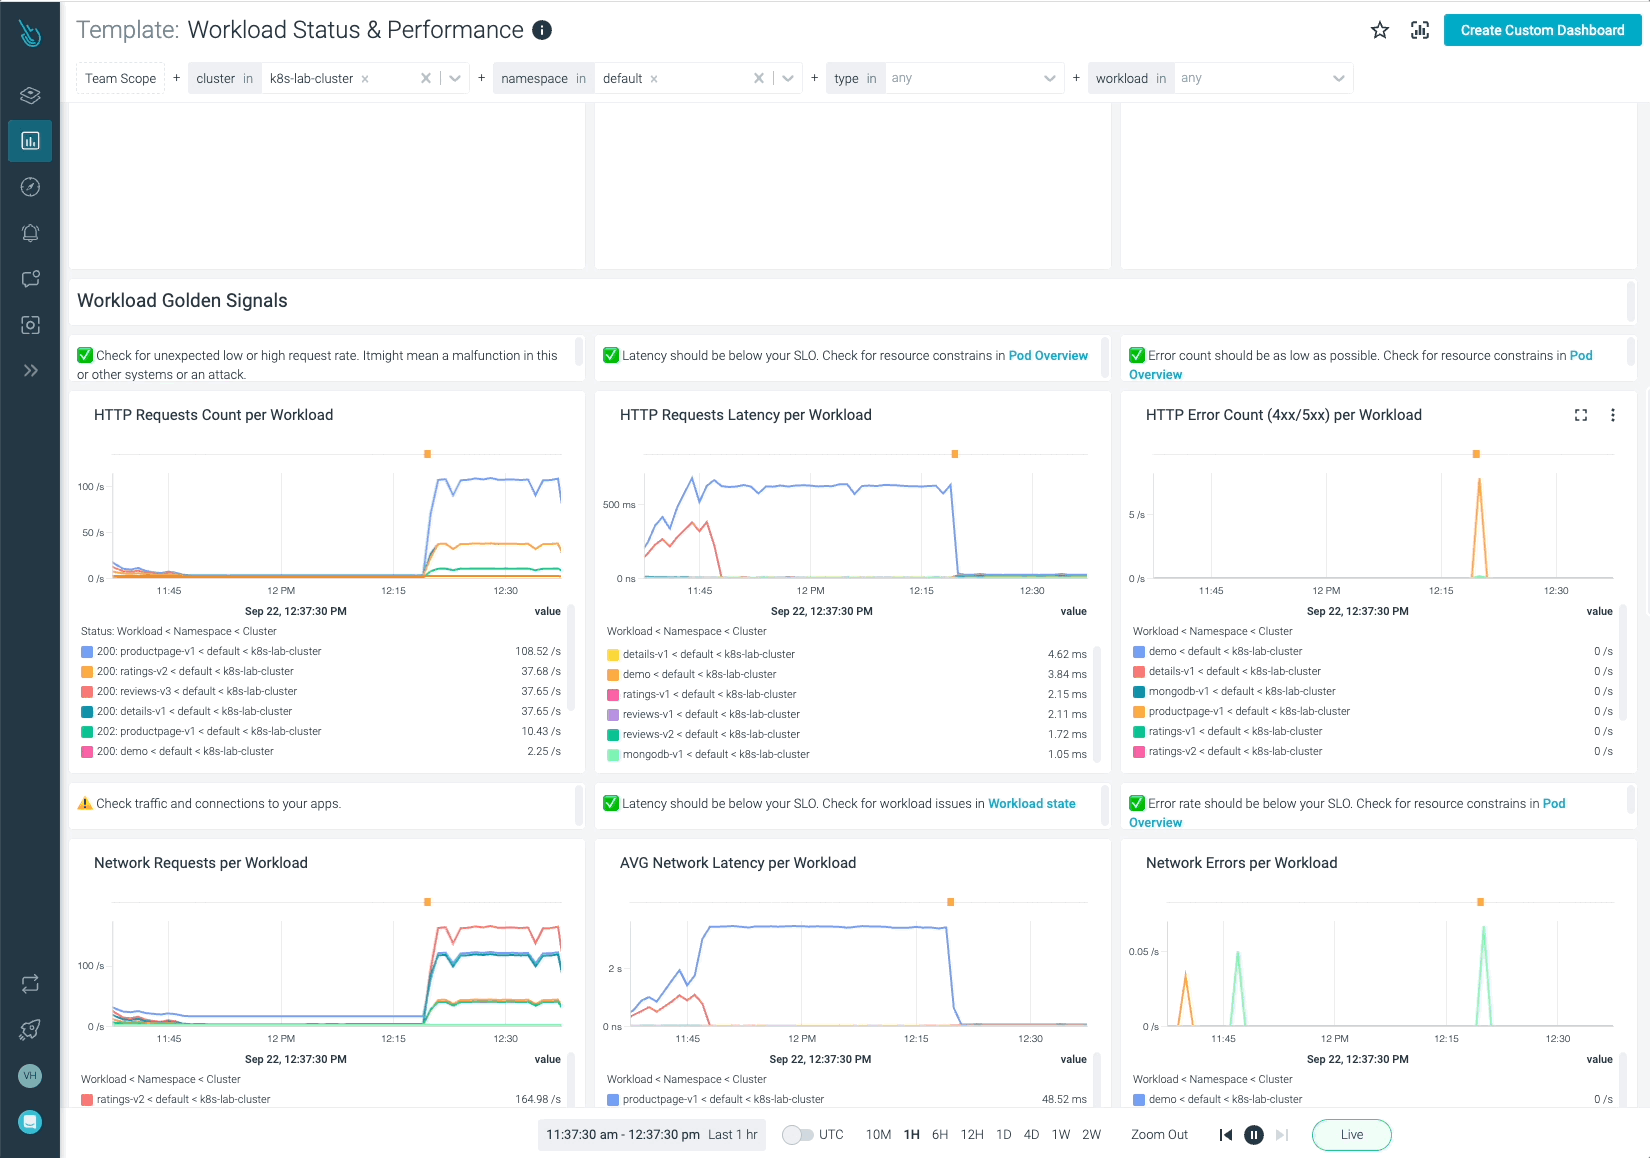This screenshot has width=1650, height=1158.
Task: Open three-dot menu on HTTP Error Count panel
Action: (x=1612, y=415)
